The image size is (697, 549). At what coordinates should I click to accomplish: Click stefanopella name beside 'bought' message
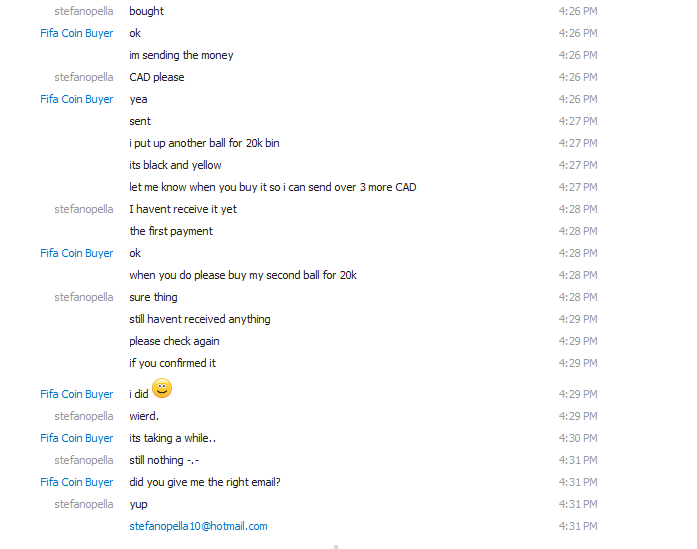coord(84,11)
